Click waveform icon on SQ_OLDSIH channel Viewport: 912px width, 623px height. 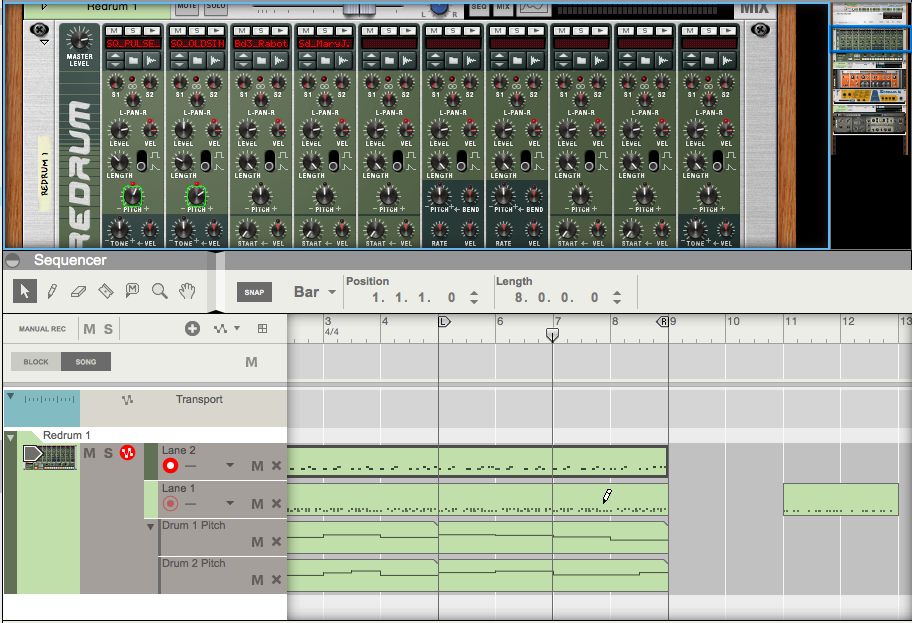click(216, 60)
